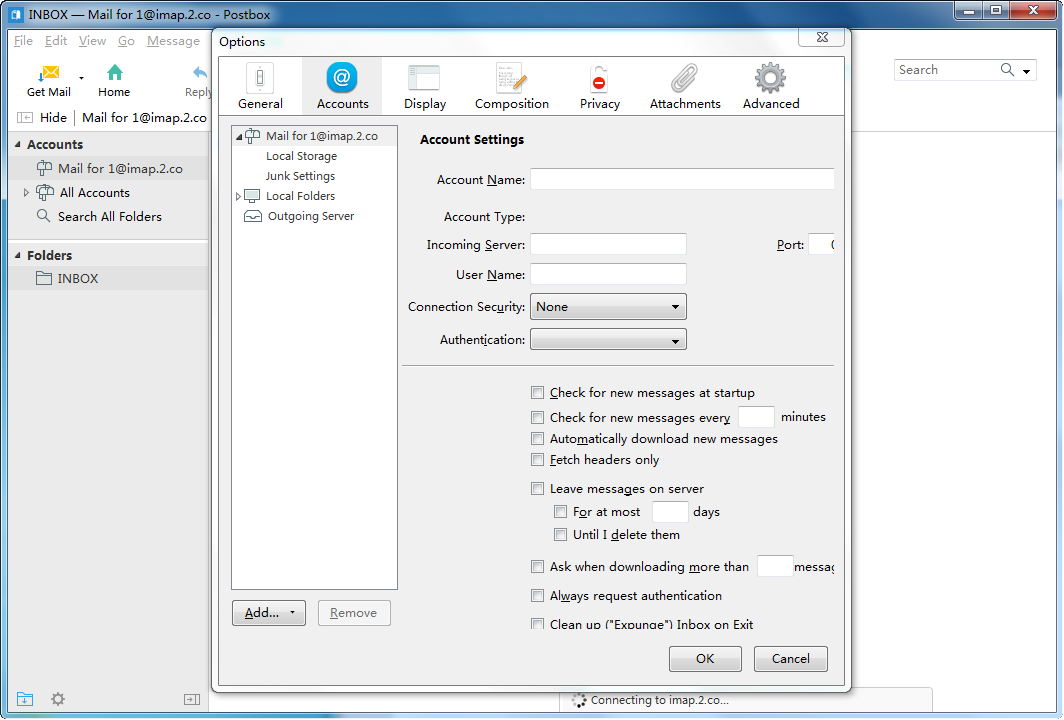Open the Display options tab

425,86
